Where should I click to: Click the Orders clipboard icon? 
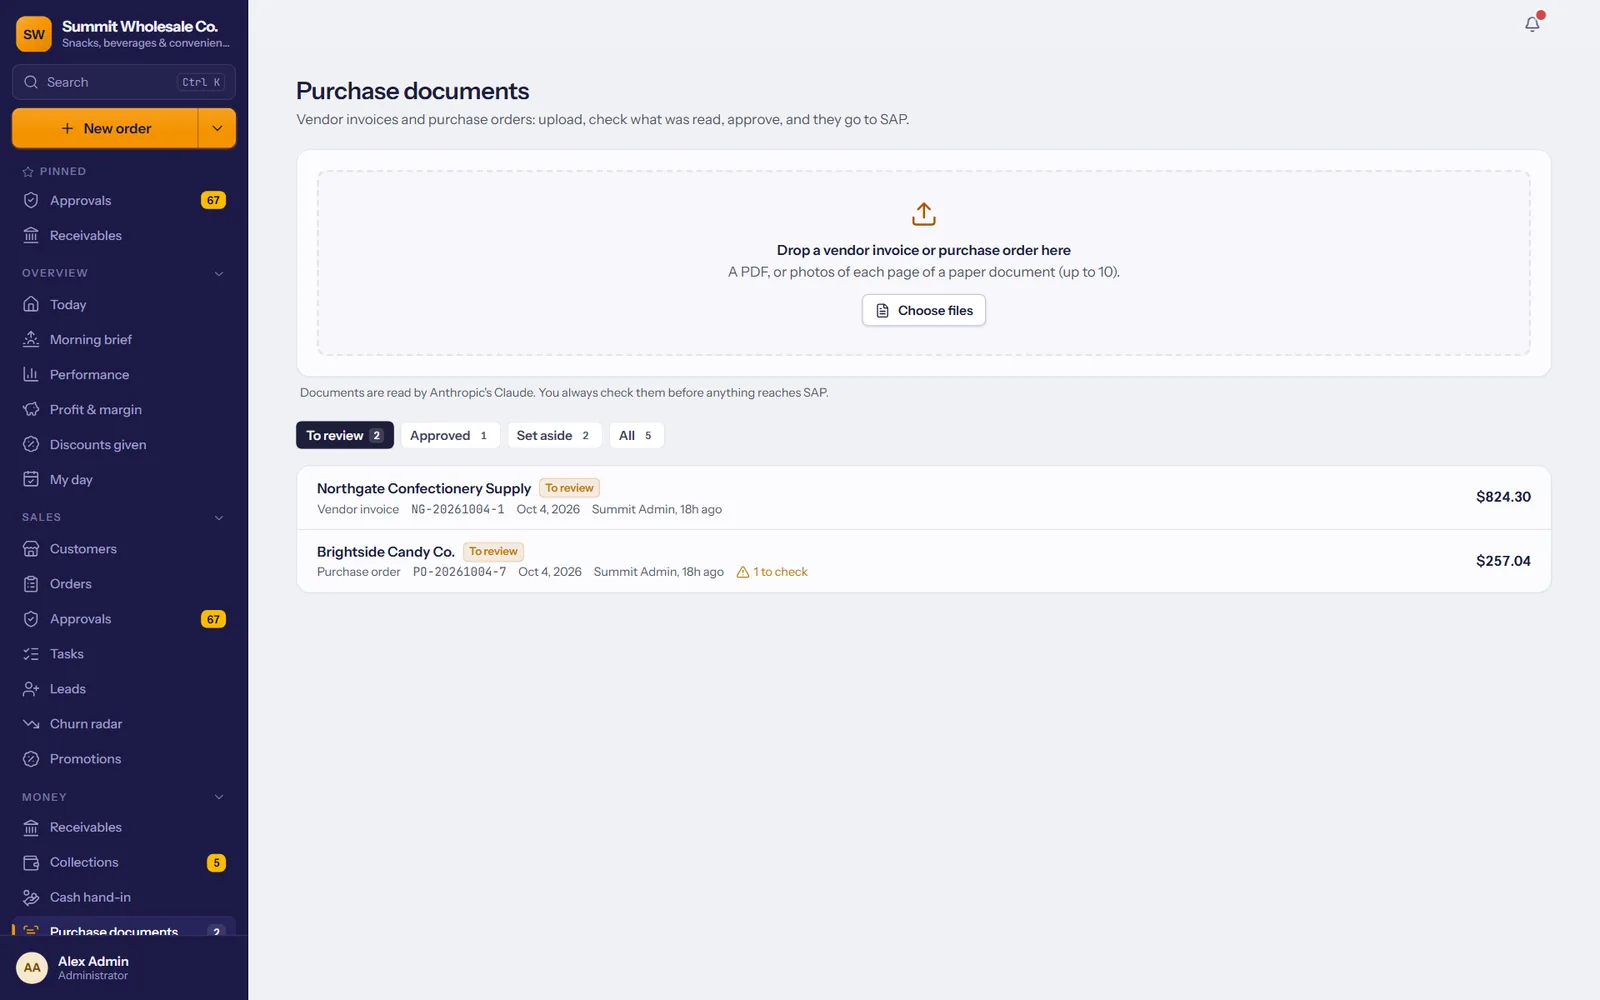click(x=31, y=583)
